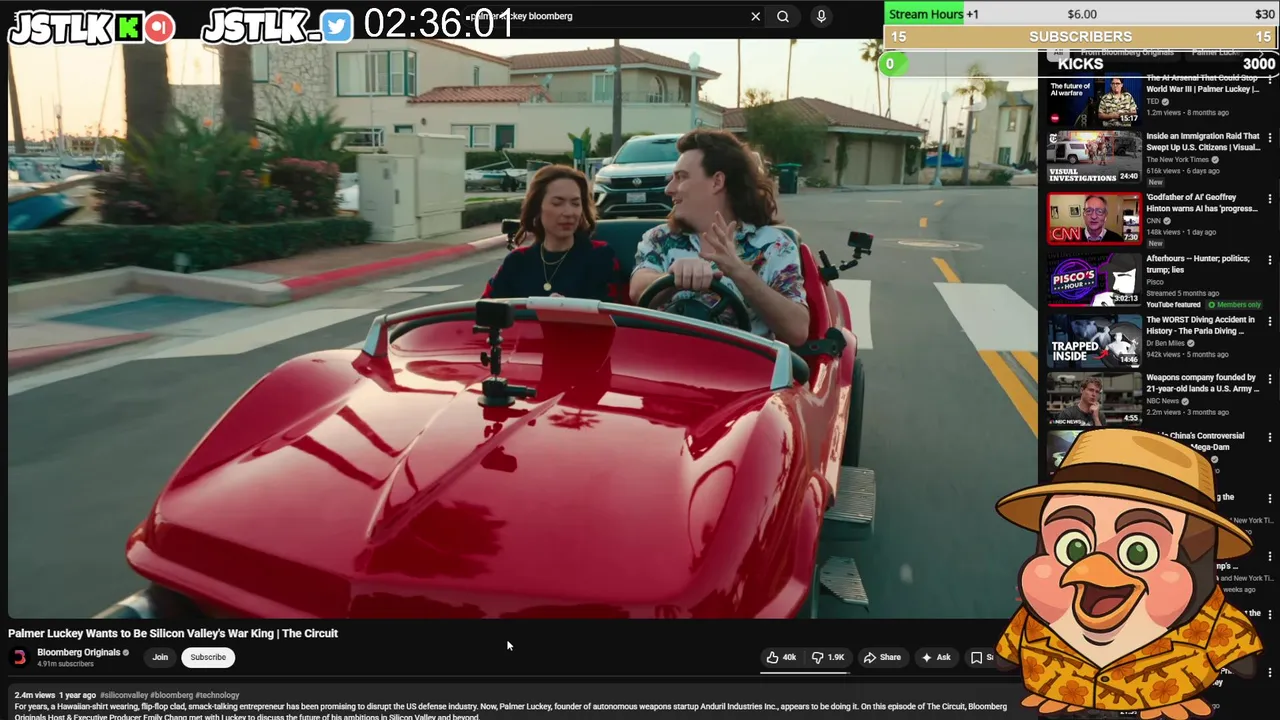The image size is (1280, 720).
Task: Click the Ask sparkle button
Action: [x=936, y=657]
